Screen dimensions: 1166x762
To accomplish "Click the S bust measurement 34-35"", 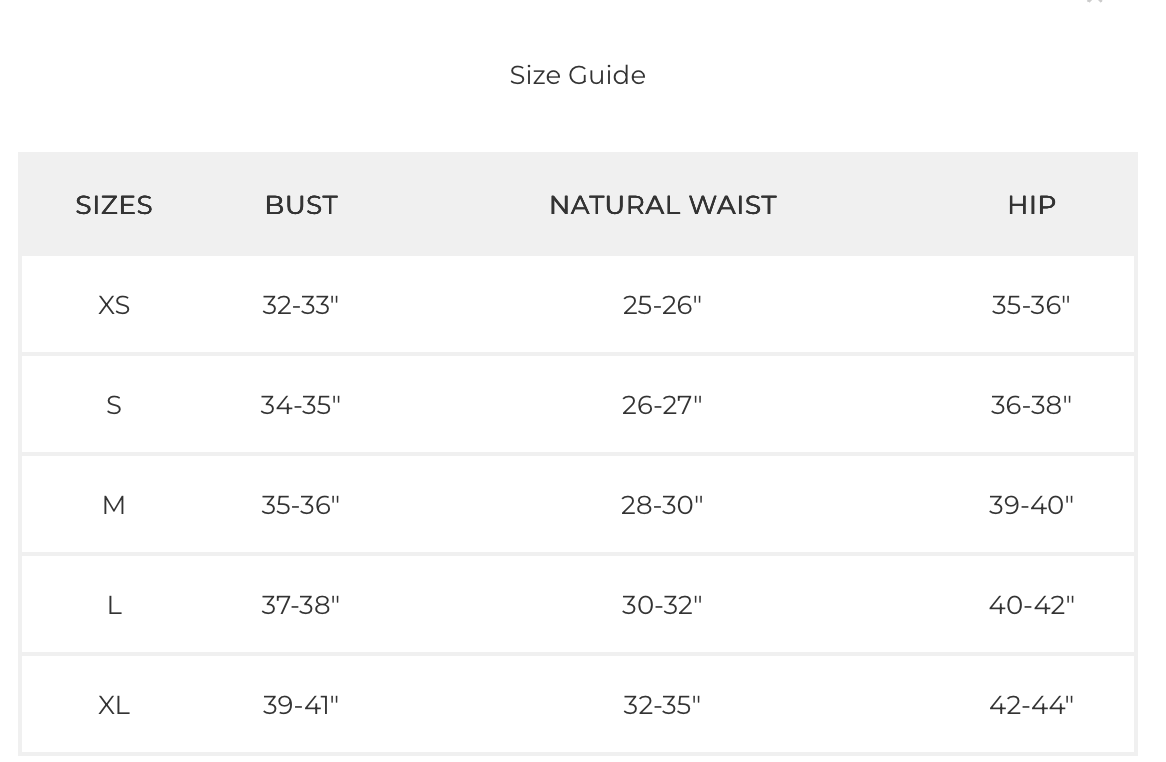I will [301, 405].
